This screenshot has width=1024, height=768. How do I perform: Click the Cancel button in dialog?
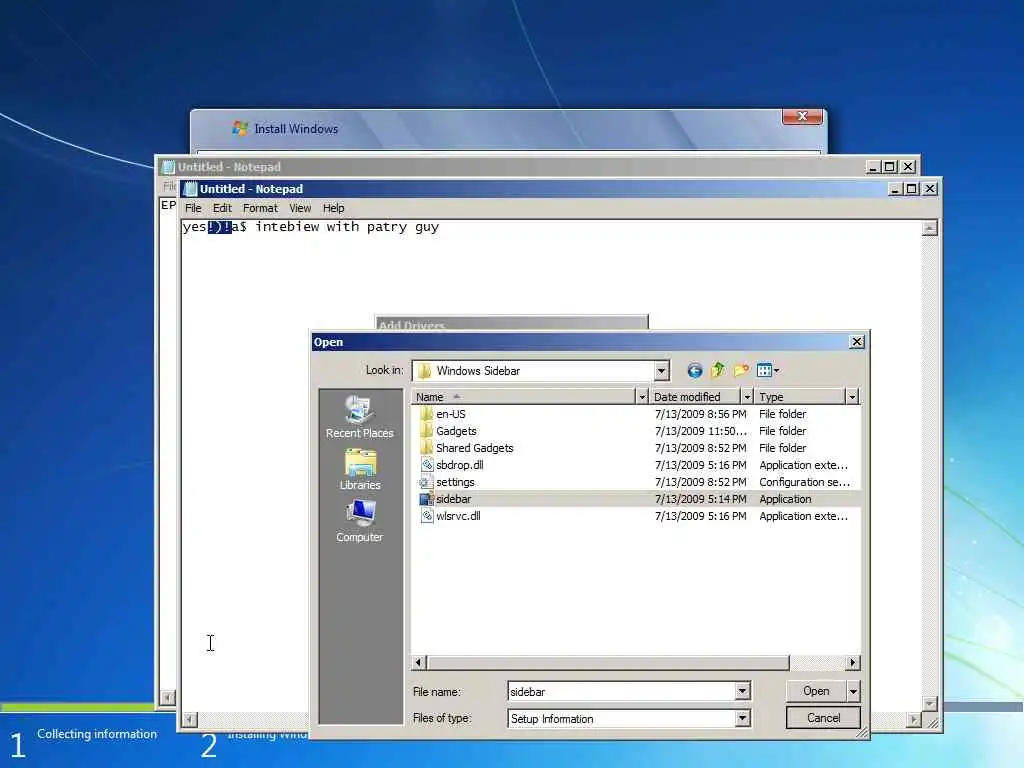tap(823, 718)
